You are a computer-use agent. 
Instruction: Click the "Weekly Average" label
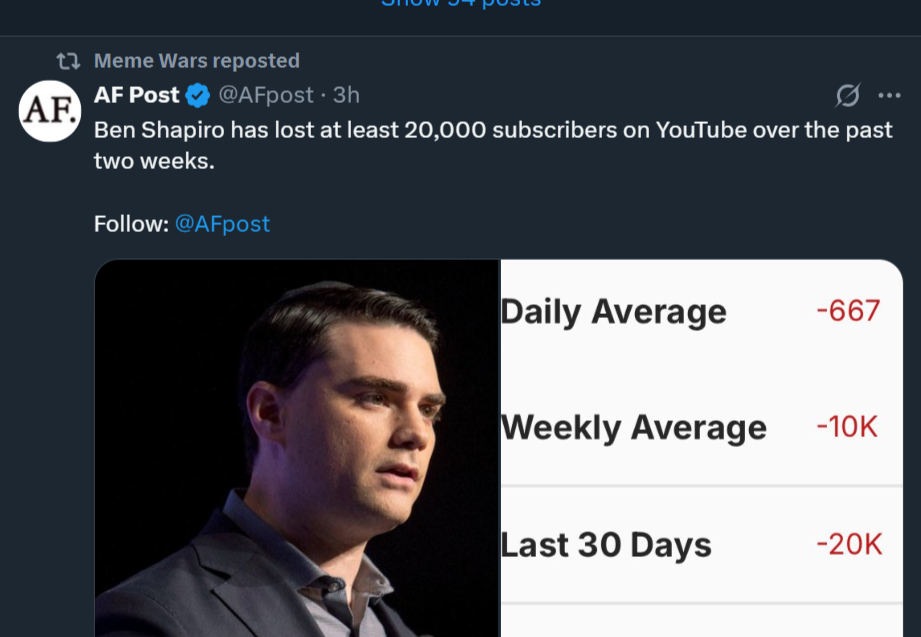coord(633,428)
